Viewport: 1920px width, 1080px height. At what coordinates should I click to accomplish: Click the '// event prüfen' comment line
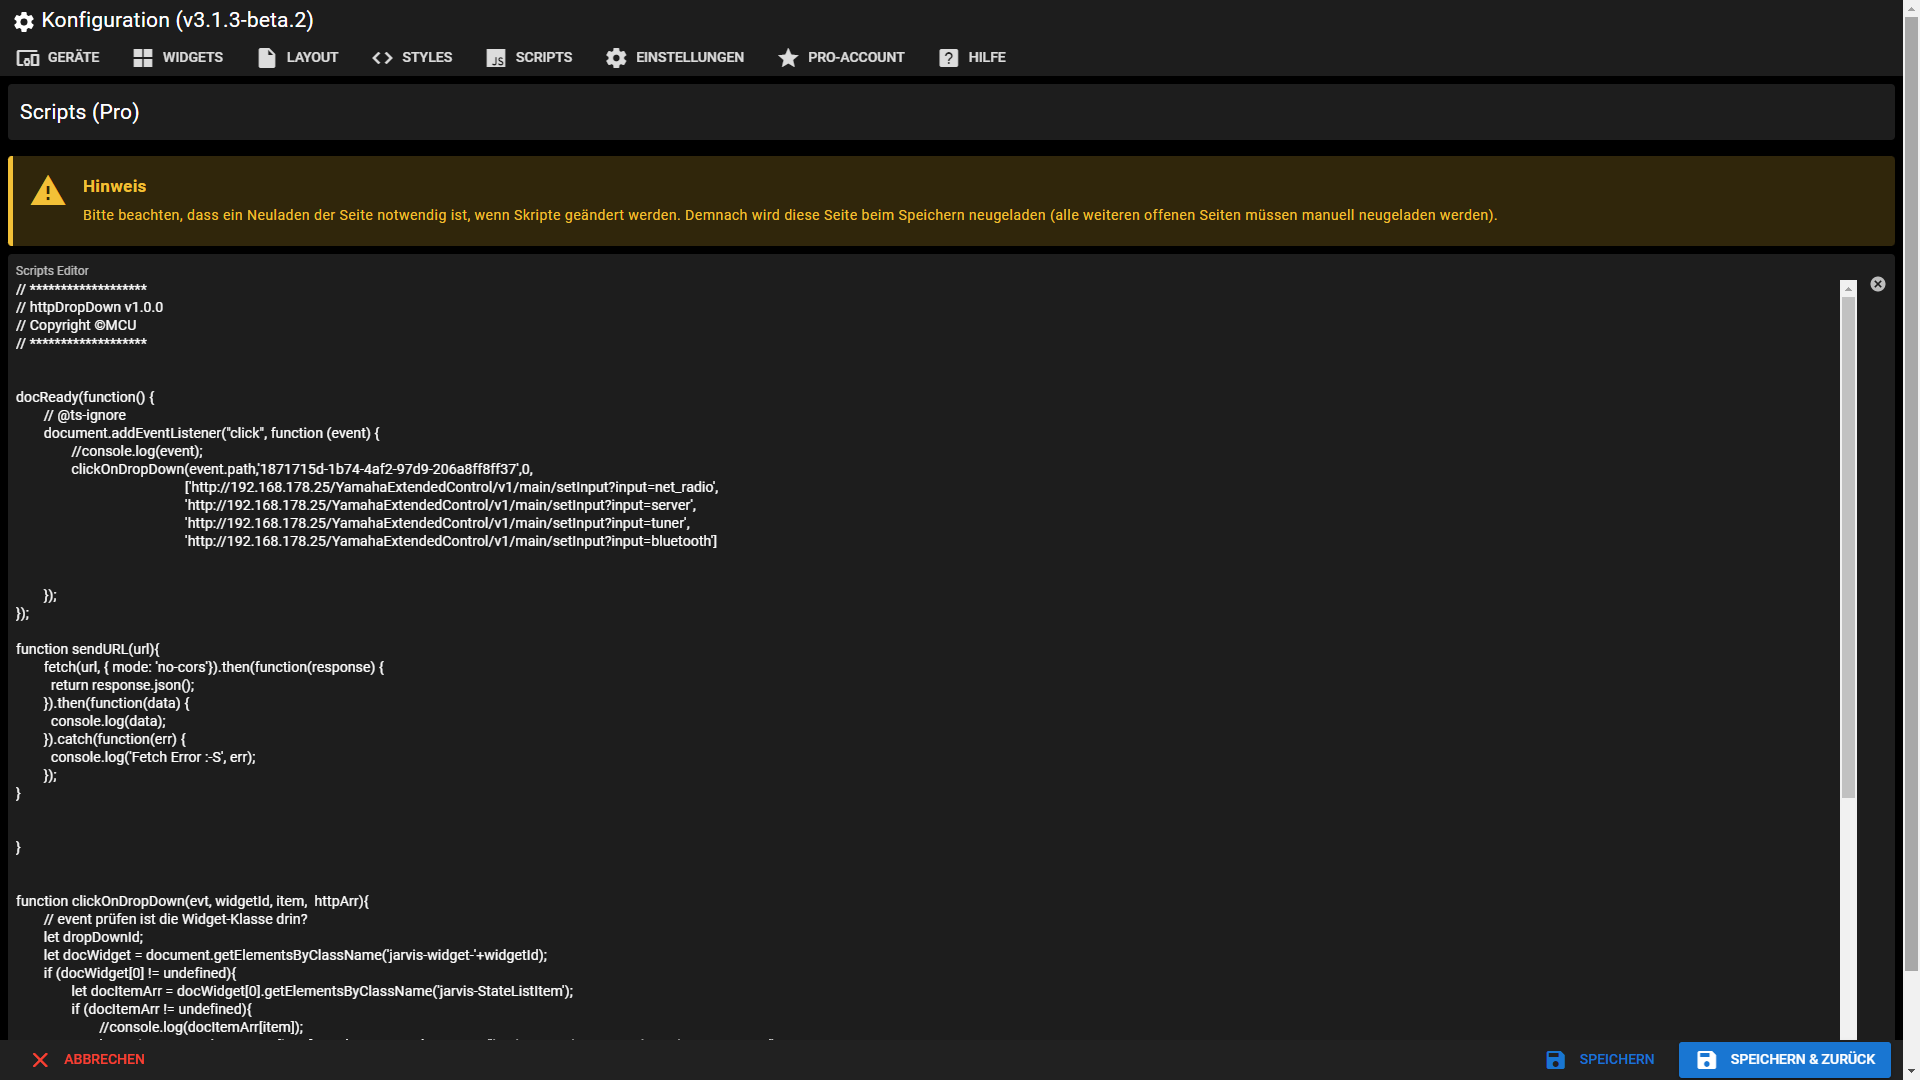pos(176,919)
